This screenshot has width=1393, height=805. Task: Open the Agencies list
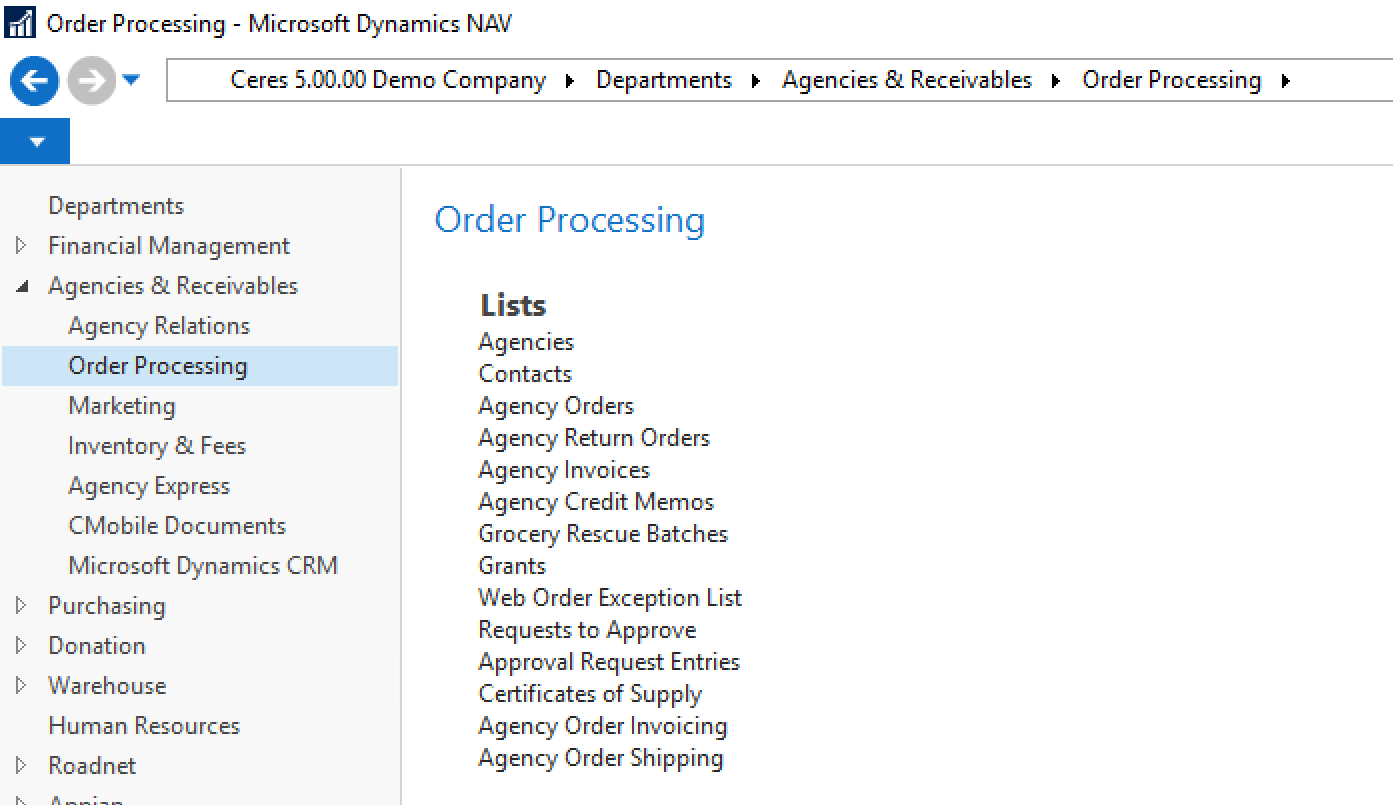(x=525, y=341)
